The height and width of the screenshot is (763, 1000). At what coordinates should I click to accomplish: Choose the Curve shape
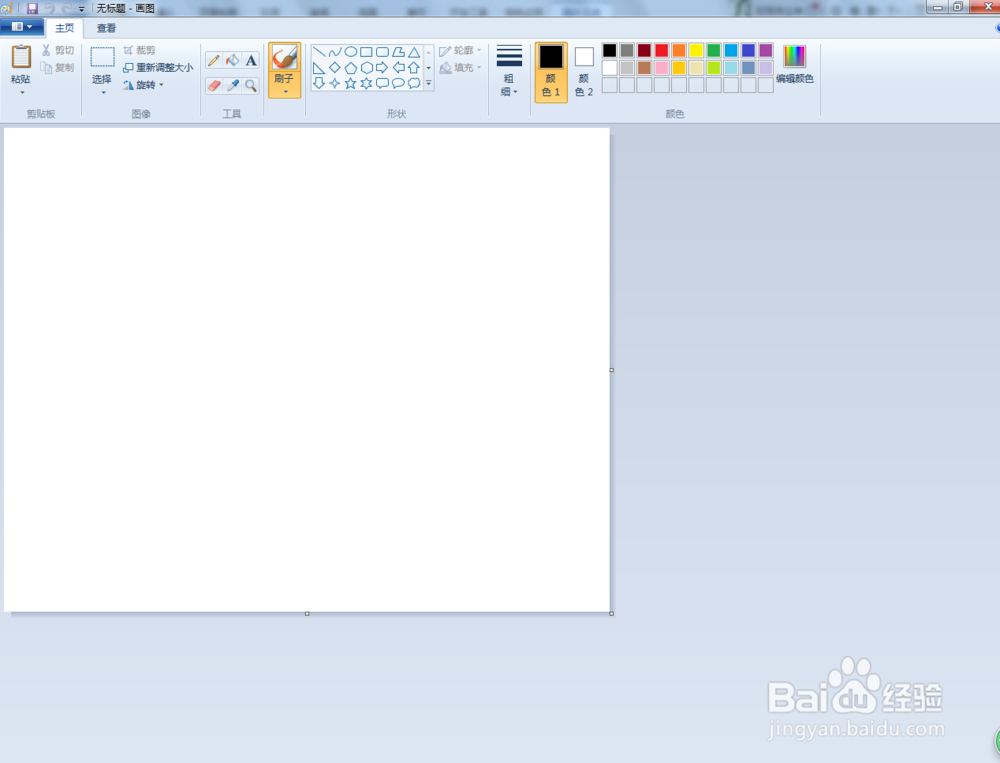pyautogui.click(x=335, y=52)
